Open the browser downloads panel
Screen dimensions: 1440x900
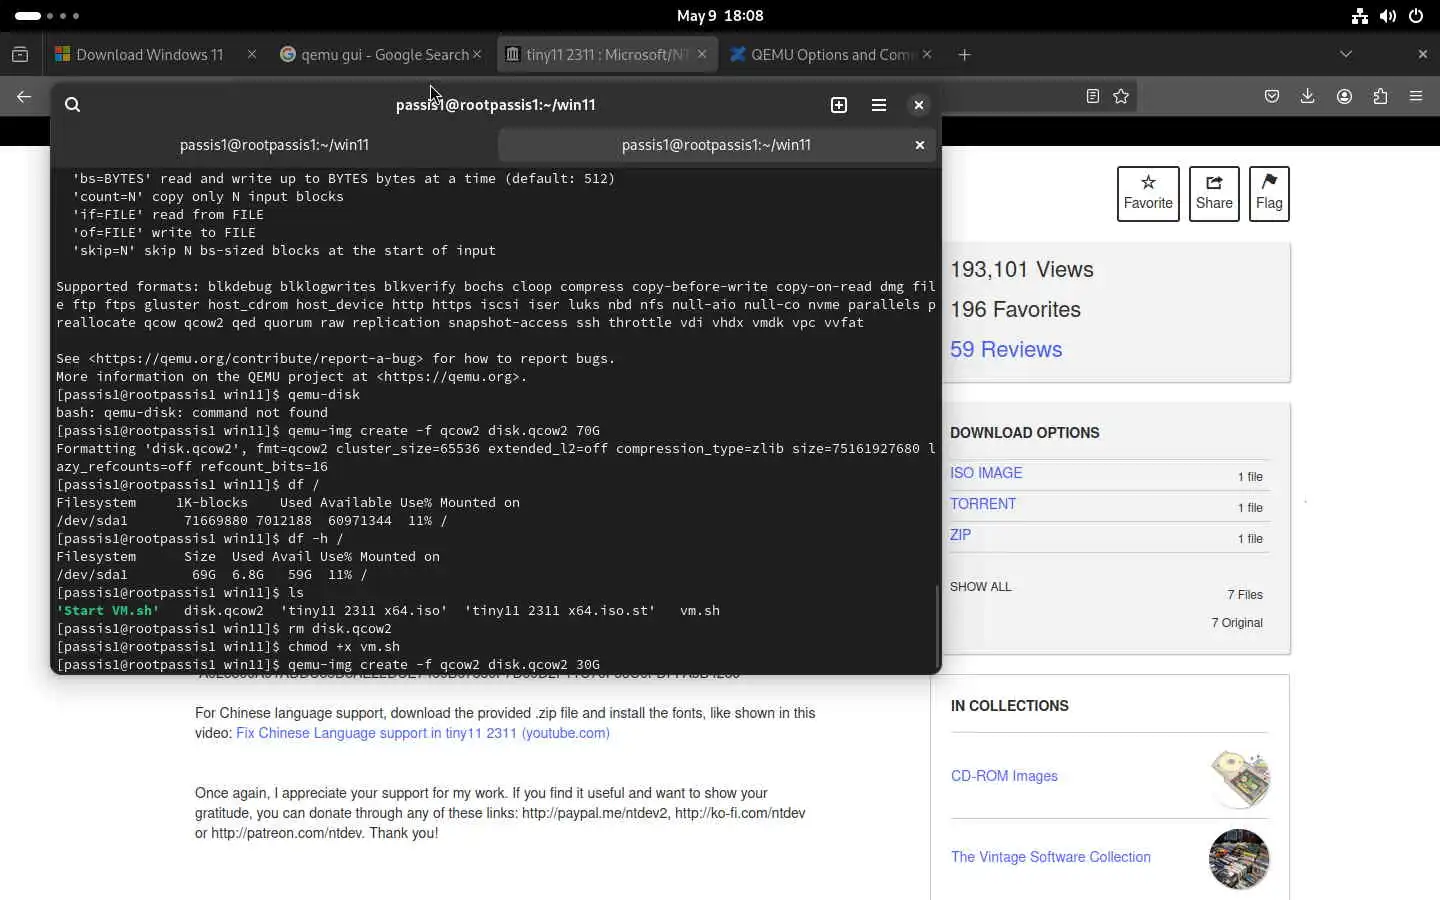point(1308,97)
